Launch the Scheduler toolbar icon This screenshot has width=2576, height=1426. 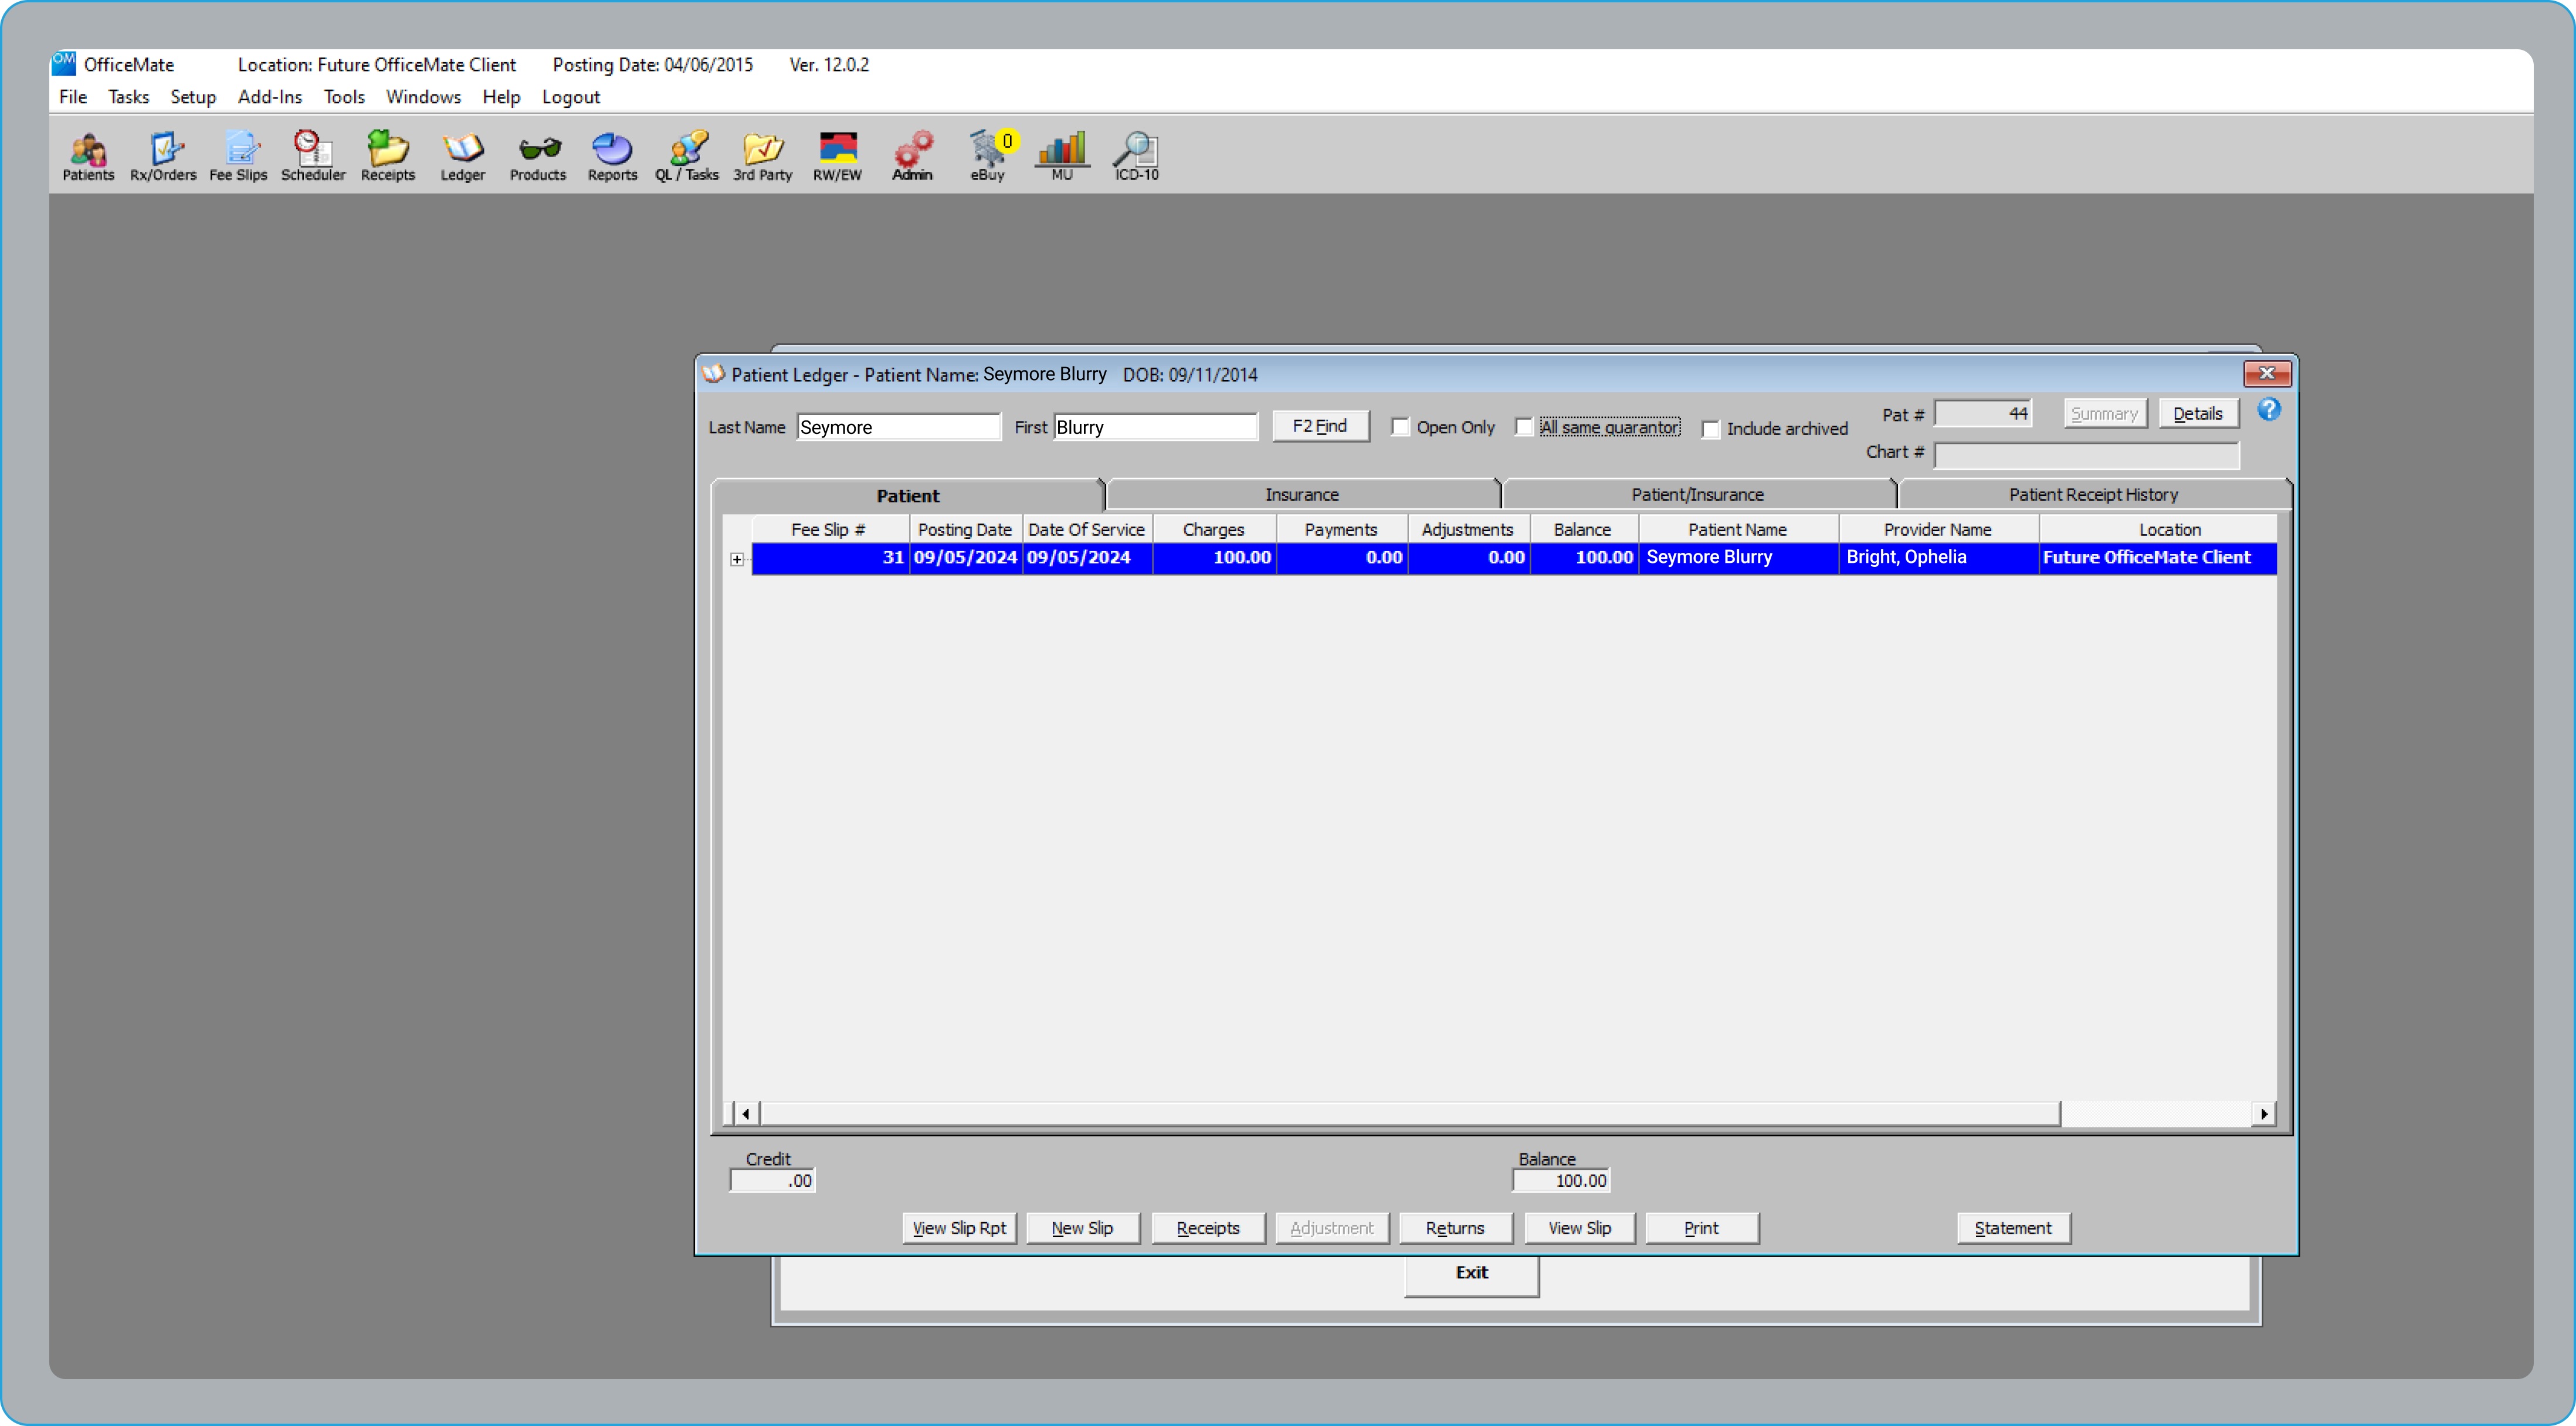pos(312,156)
